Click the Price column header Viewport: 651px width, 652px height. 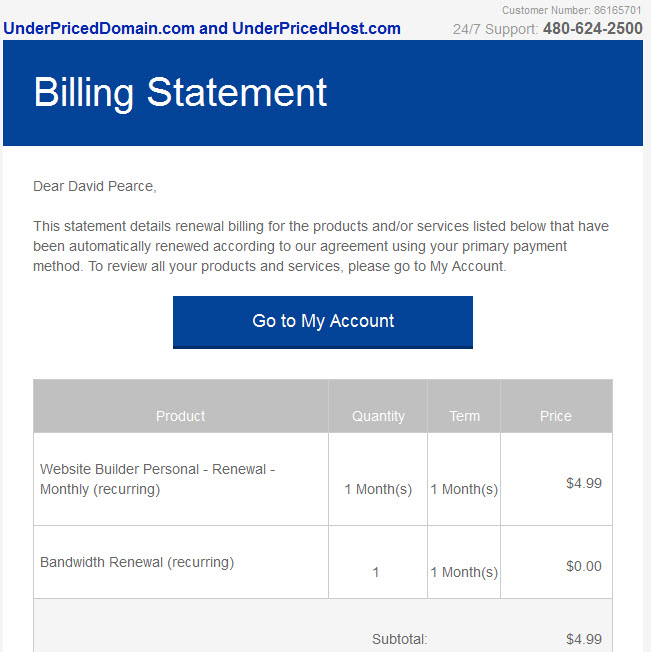(556, 416)
